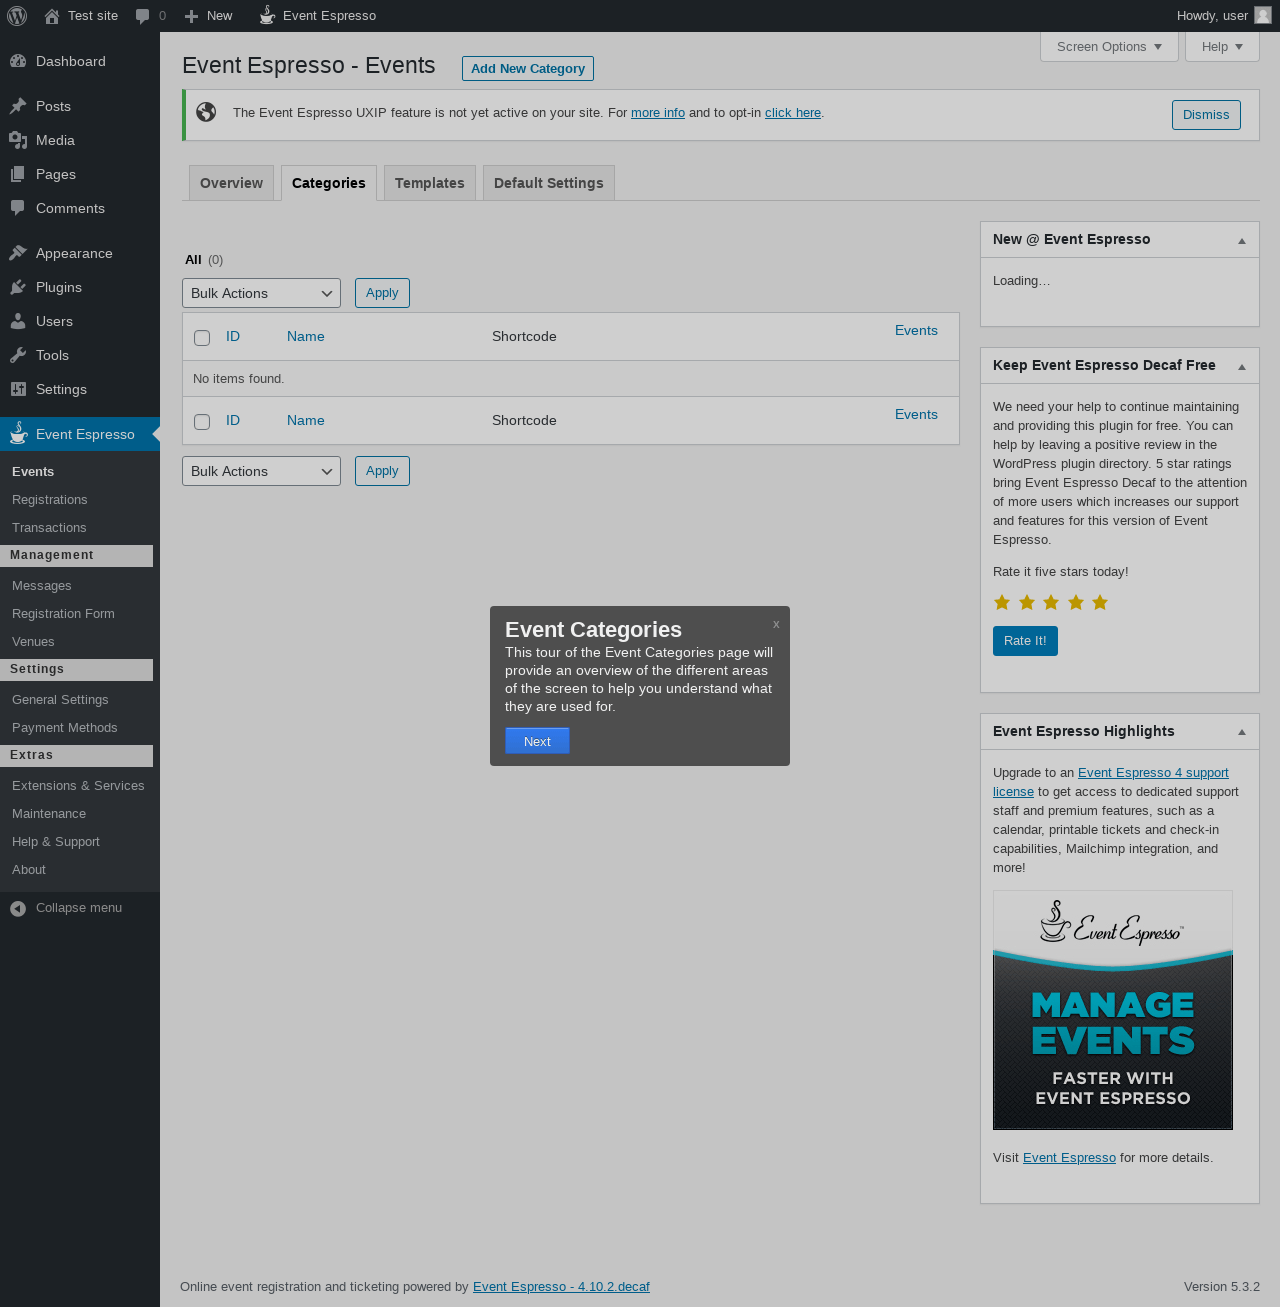Sort by the Events column in the table header

pyautogui.click(x=916, y=331)
